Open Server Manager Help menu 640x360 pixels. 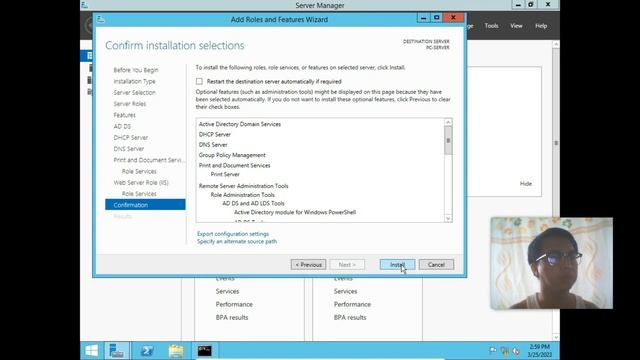click(541, 26)
